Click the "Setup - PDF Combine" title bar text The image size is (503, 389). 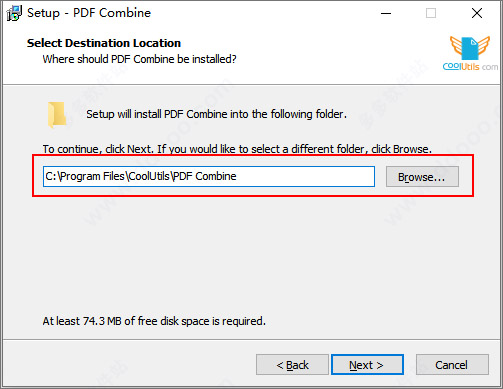click(x=89, y=13)
